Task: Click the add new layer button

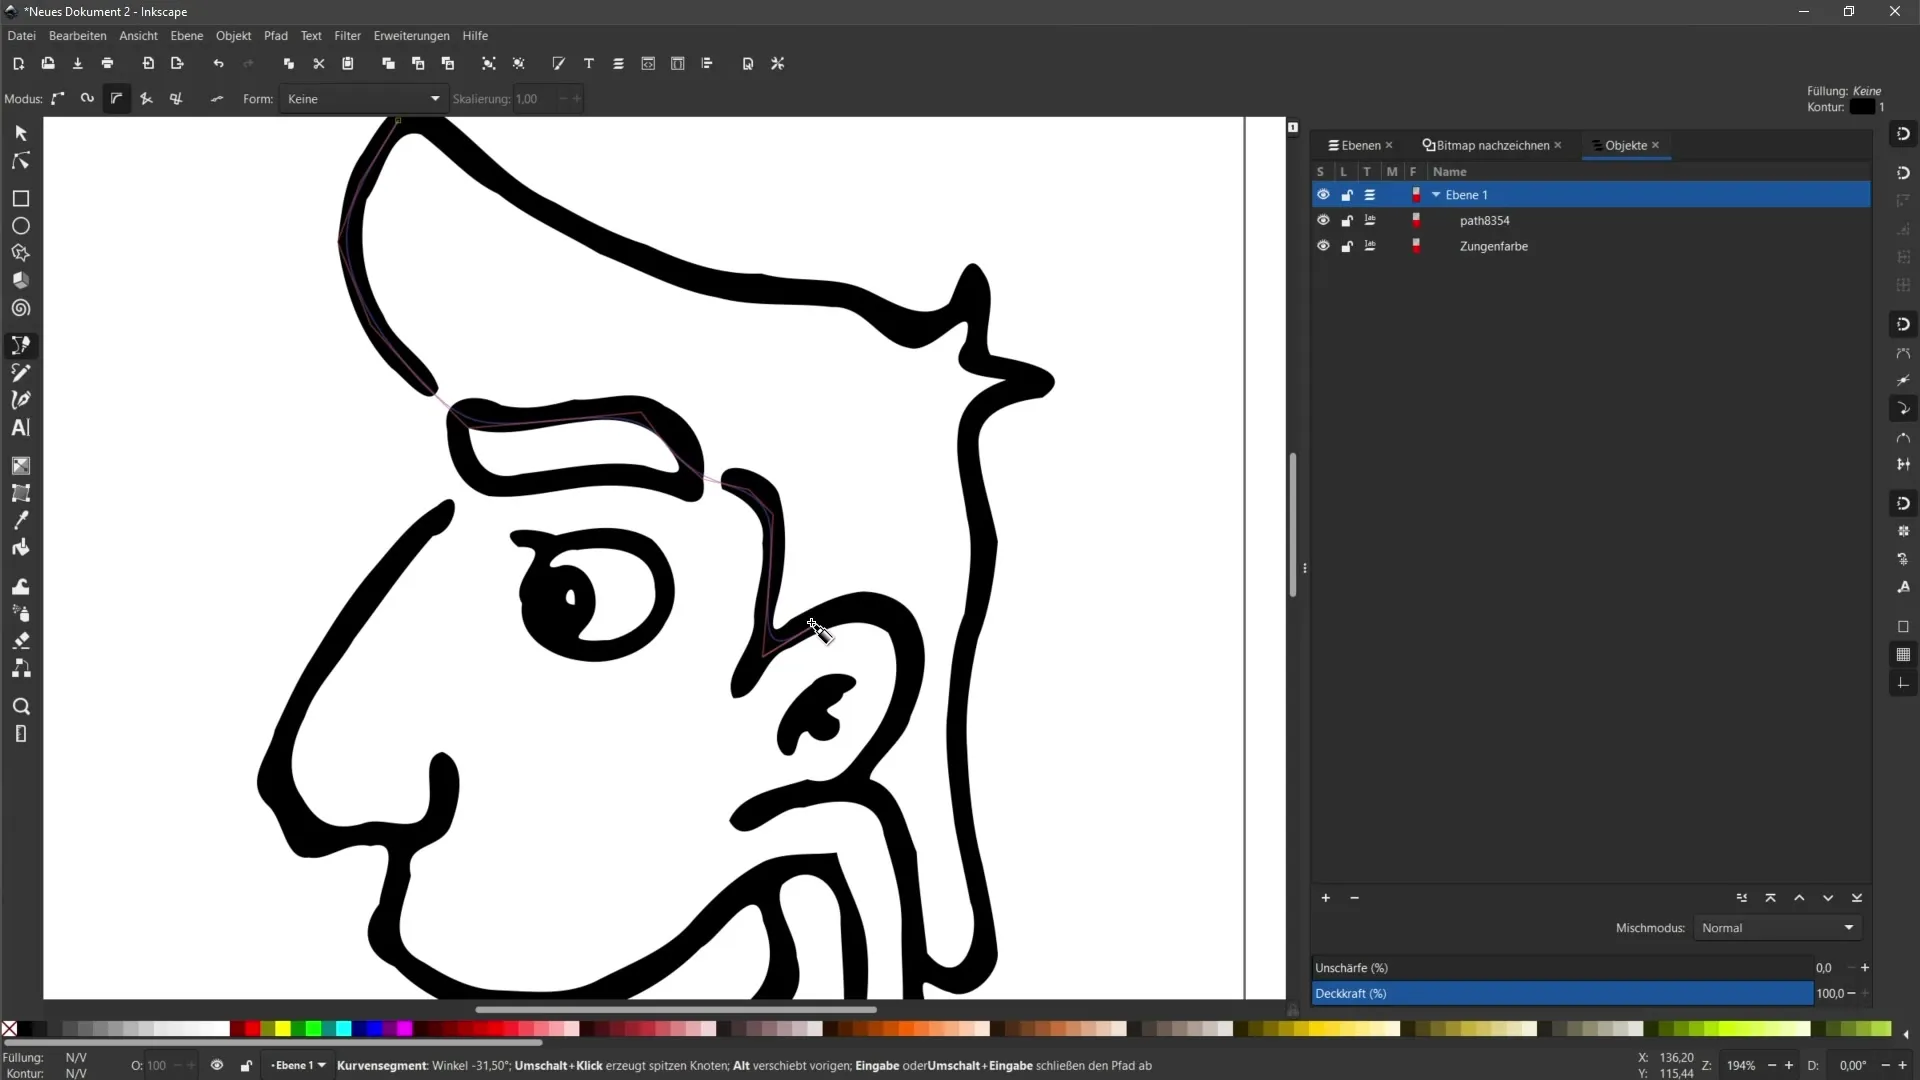Action: click(x=1325, y=898)
